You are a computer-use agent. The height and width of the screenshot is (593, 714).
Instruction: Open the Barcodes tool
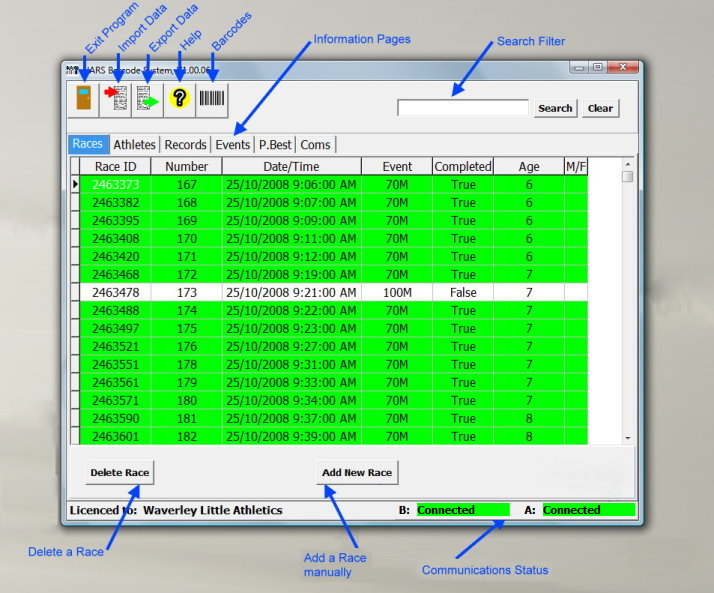tap(211, 98)
